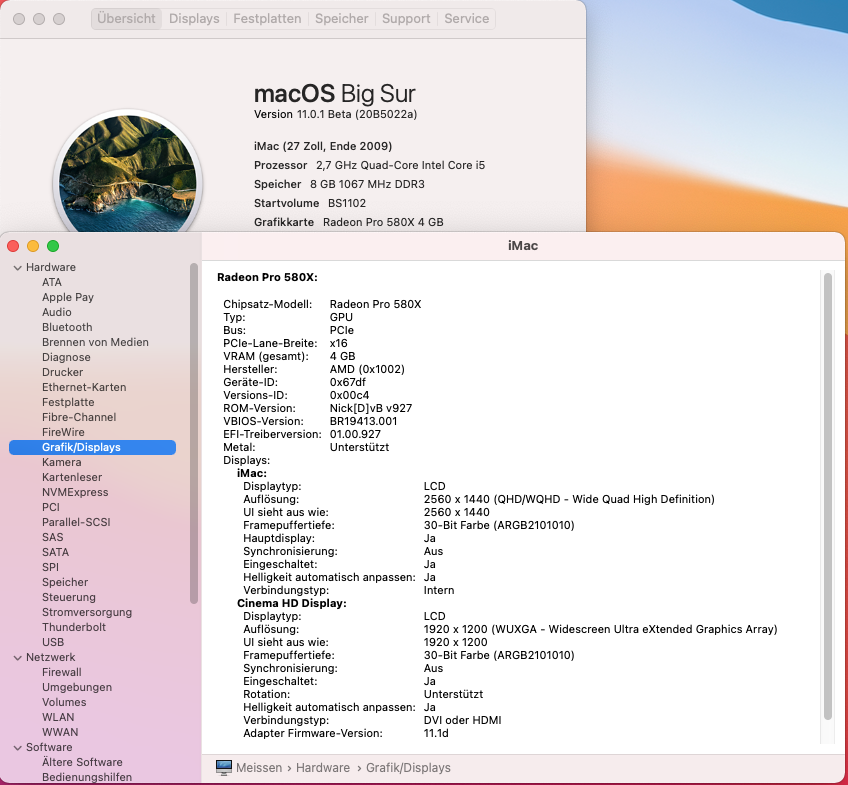Image resolution: width=848 pixels, height=785 pixels.
Task: Open the Support tab
Action: pyautogui.click(x=406, y=19)
